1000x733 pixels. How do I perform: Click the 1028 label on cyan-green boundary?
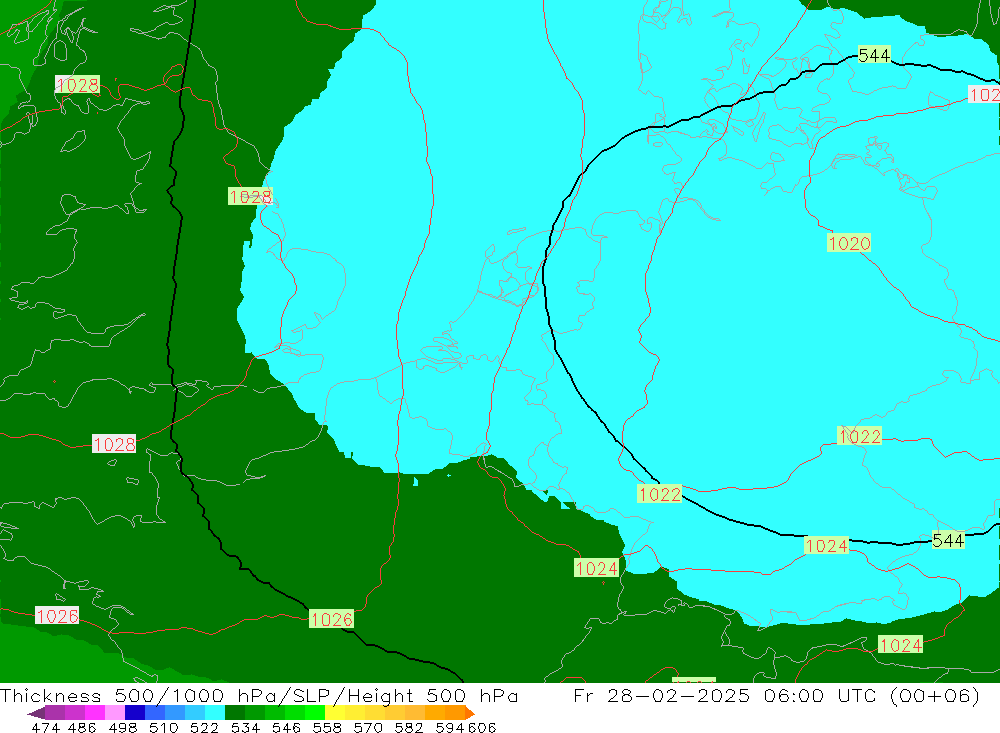pos(250,196)
